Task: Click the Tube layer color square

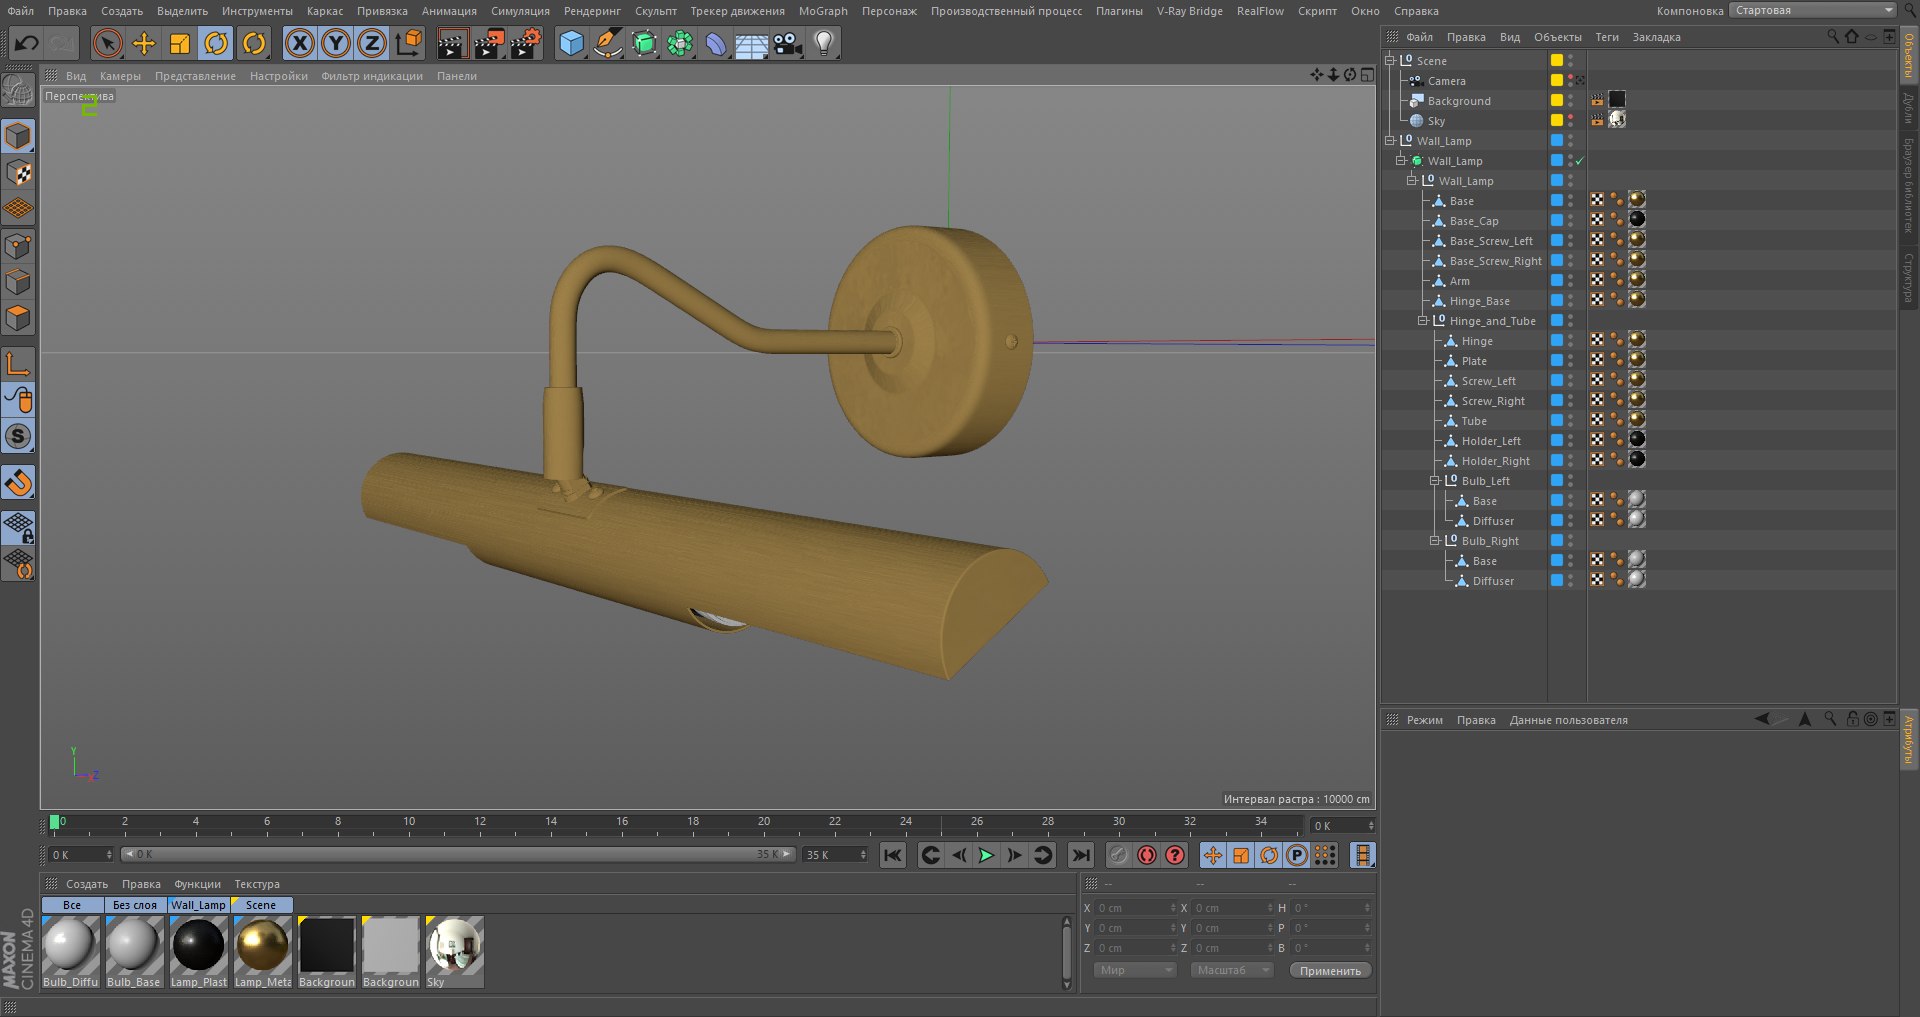Action: tap(1557, 420)
